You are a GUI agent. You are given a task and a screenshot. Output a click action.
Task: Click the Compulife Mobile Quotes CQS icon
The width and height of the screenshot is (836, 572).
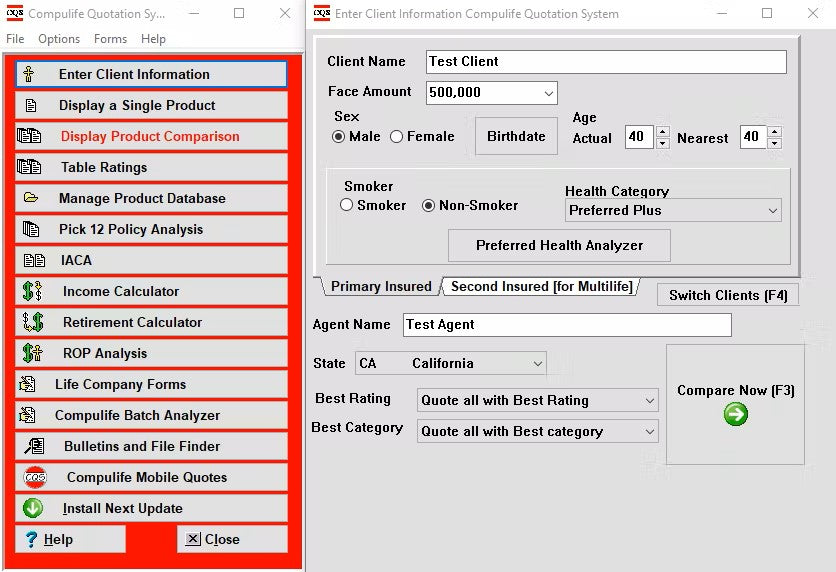(34, 477)
